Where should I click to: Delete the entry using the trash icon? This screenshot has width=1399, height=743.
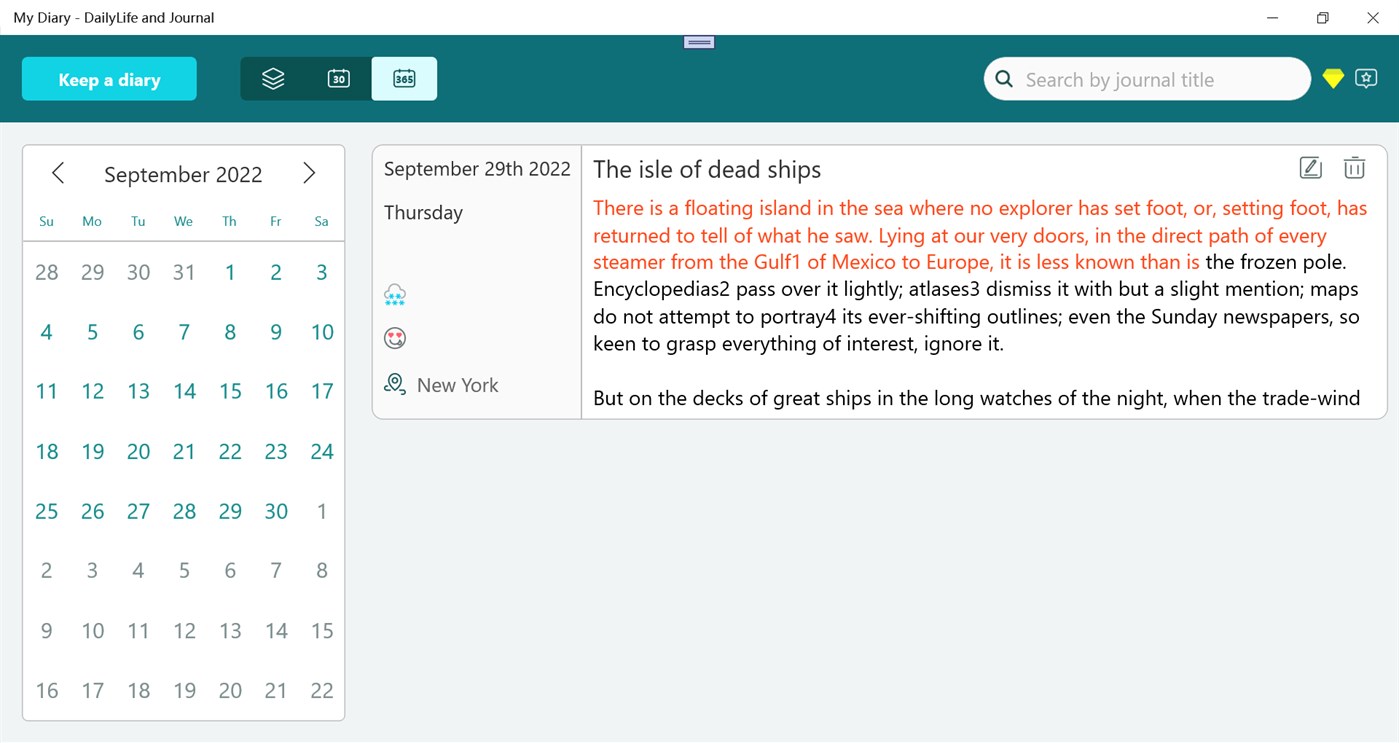[1354, 167]
